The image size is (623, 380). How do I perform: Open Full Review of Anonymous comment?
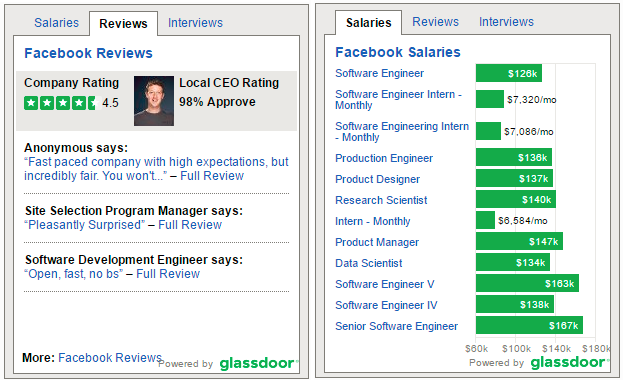[212, 176]
